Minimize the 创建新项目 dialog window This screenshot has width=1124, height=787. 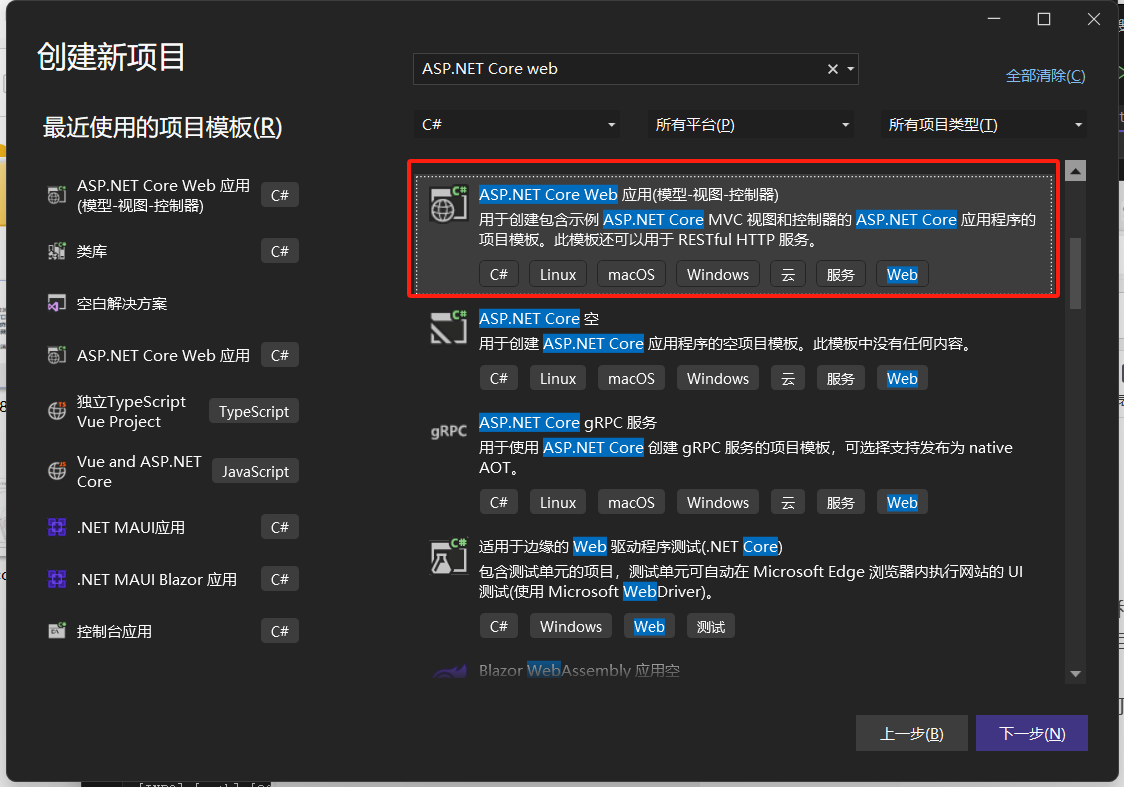pos(994,19)
